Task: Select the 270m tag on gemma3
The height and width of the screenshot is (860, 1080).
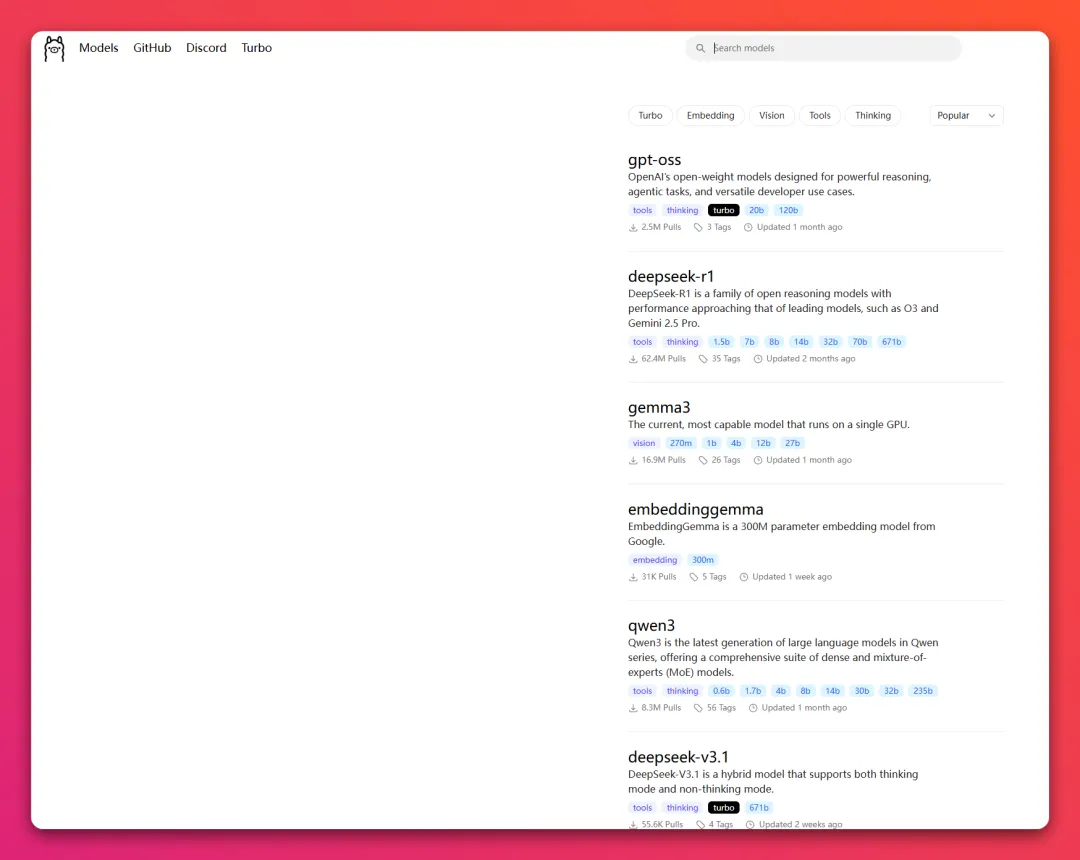Action: [681, 443]
